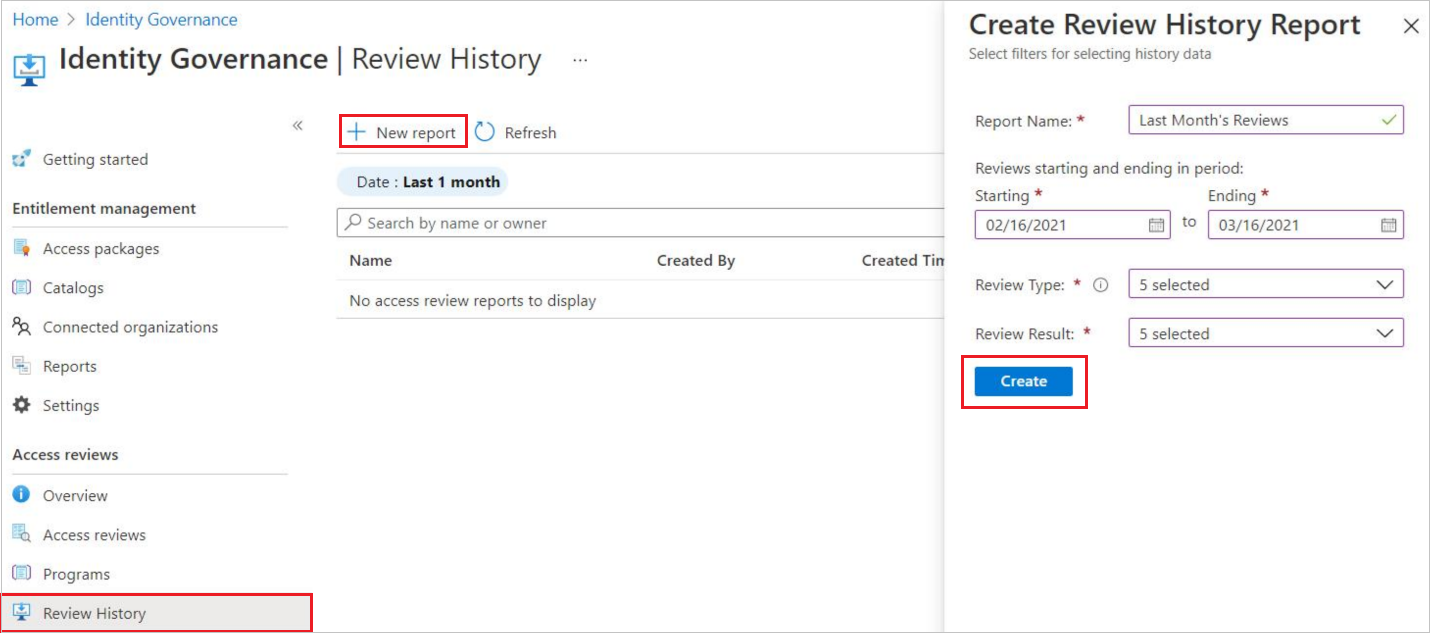Navigate Home via the breadcrumb link
1430x633 pixels.
coord(35,19)
